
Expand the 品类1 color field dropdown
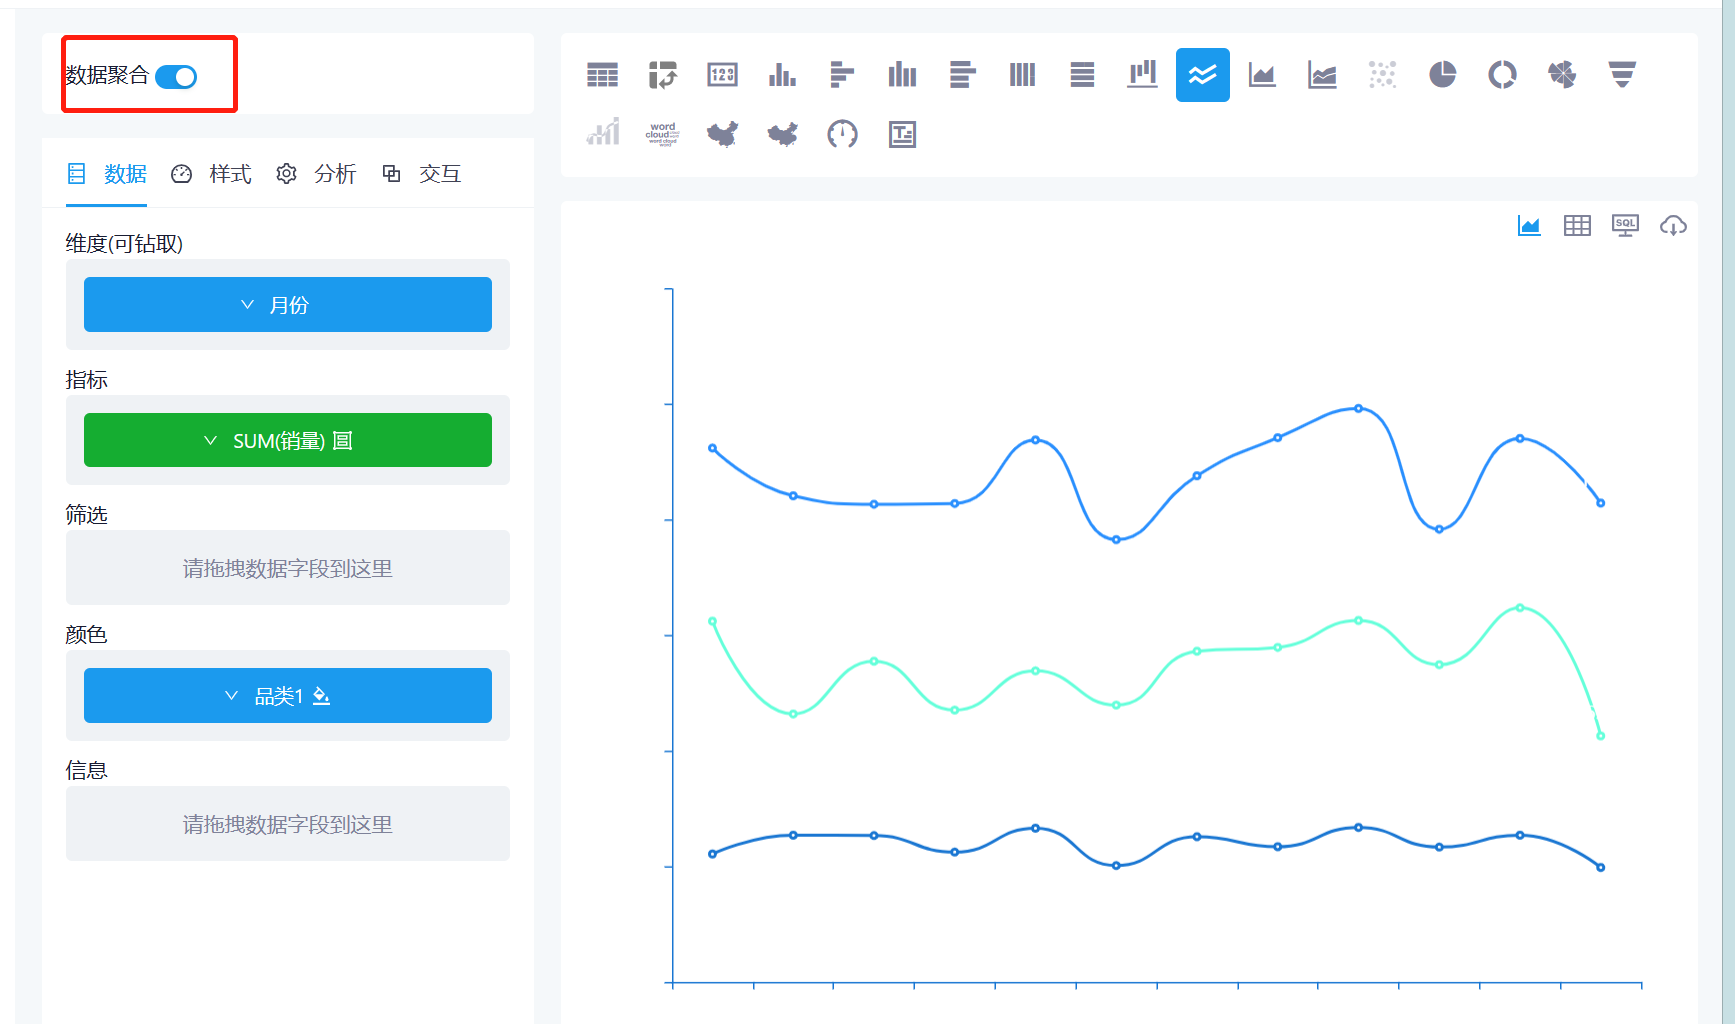(x=232, y=695)
